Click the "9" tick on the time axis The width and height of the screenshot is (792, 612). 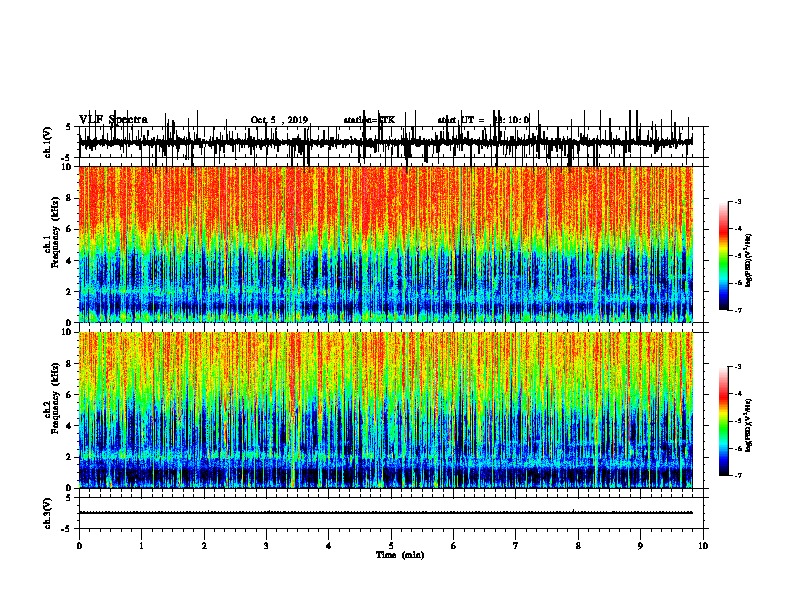[x=640, y=546]
